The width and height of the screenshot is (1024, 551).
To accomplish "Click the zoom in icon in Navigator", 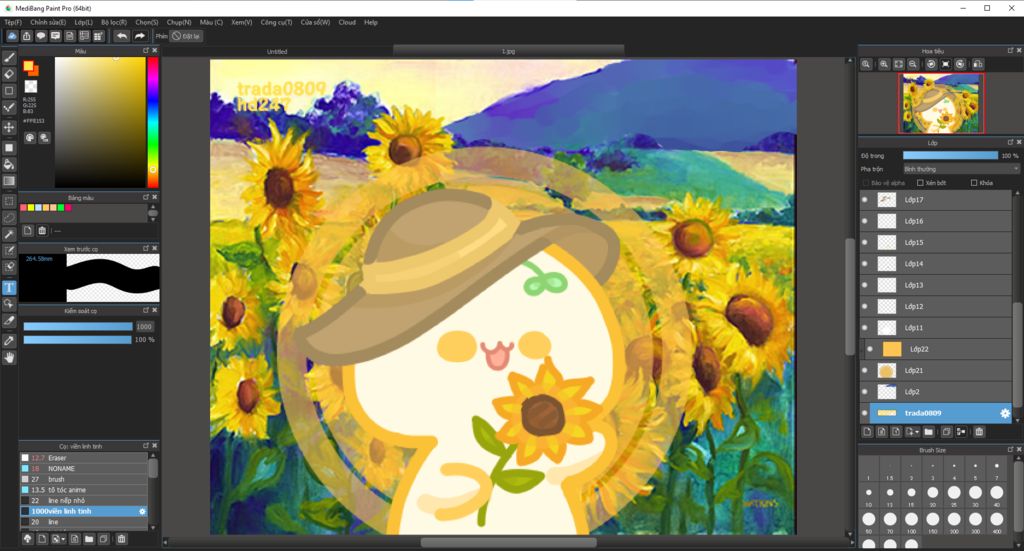I will [884, 64].
